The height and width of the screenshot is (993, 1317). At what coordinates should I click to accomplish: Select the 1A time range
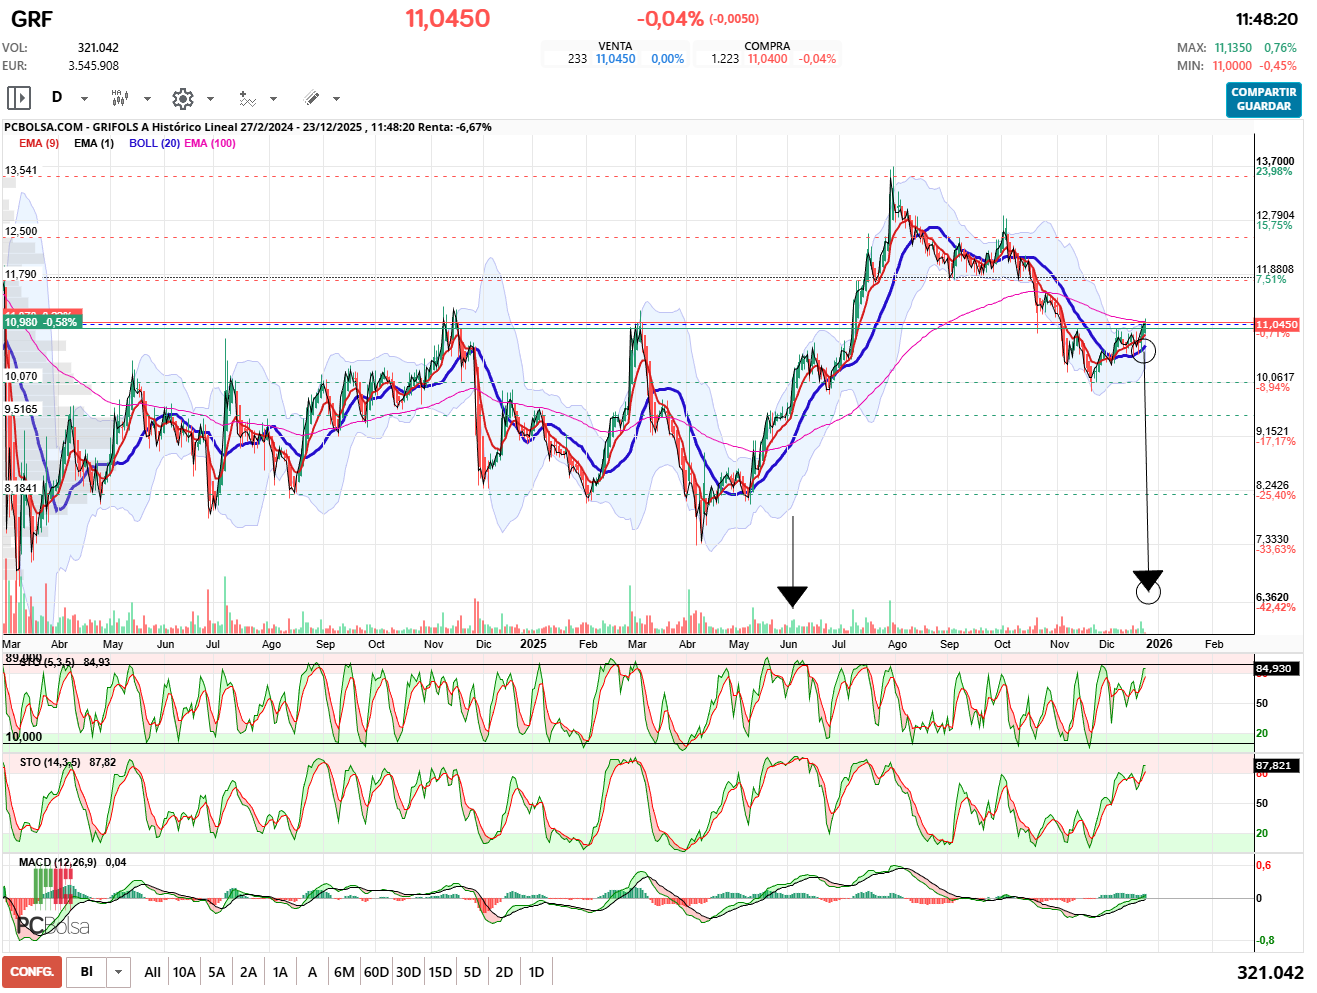(x=280, y=972)
